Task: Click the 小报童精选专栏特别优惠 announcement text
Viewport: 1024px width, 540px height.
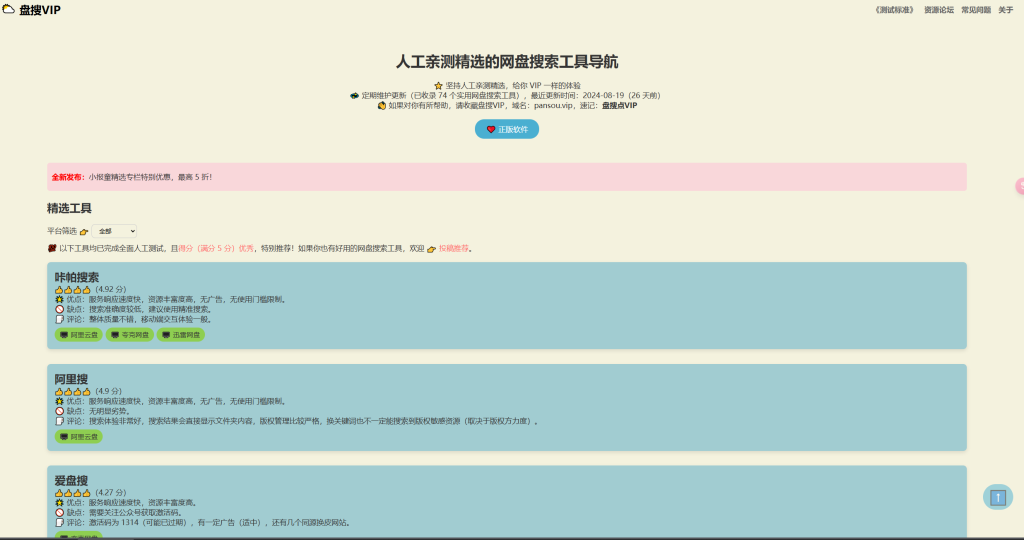Action: 150,177
